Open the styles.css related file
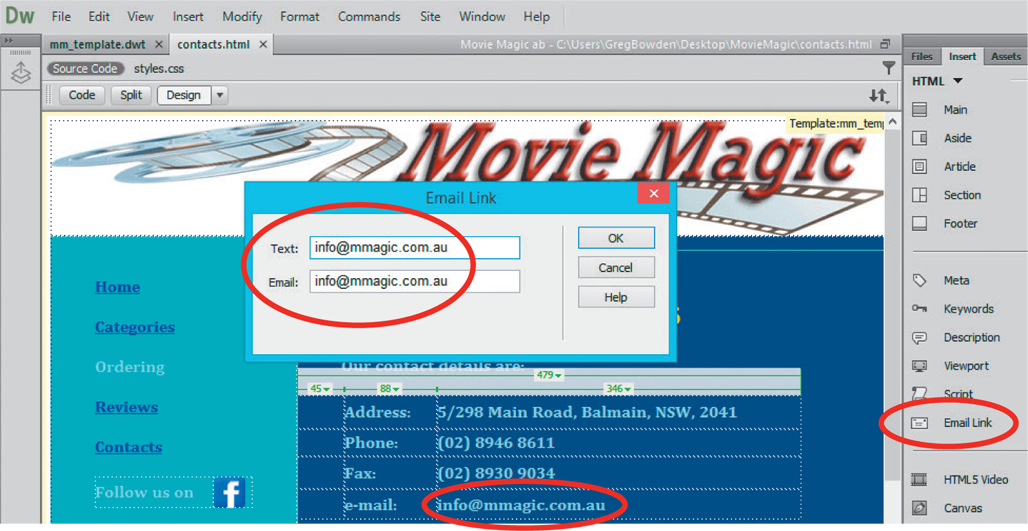 (159, 68)
